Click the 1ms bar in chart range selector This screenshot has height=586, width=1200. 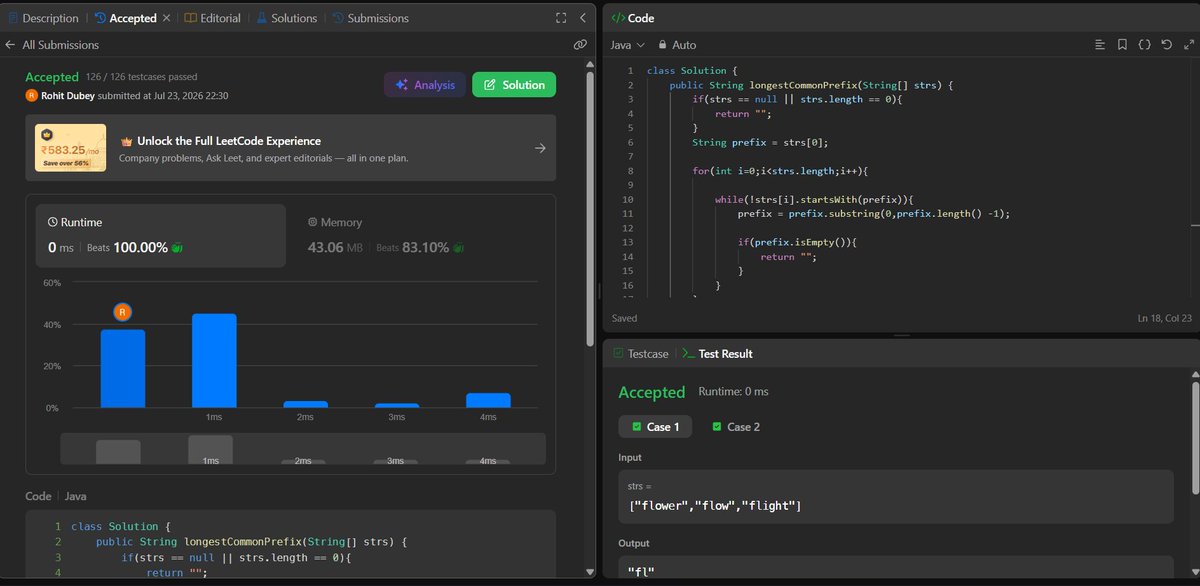pos(210,449)
